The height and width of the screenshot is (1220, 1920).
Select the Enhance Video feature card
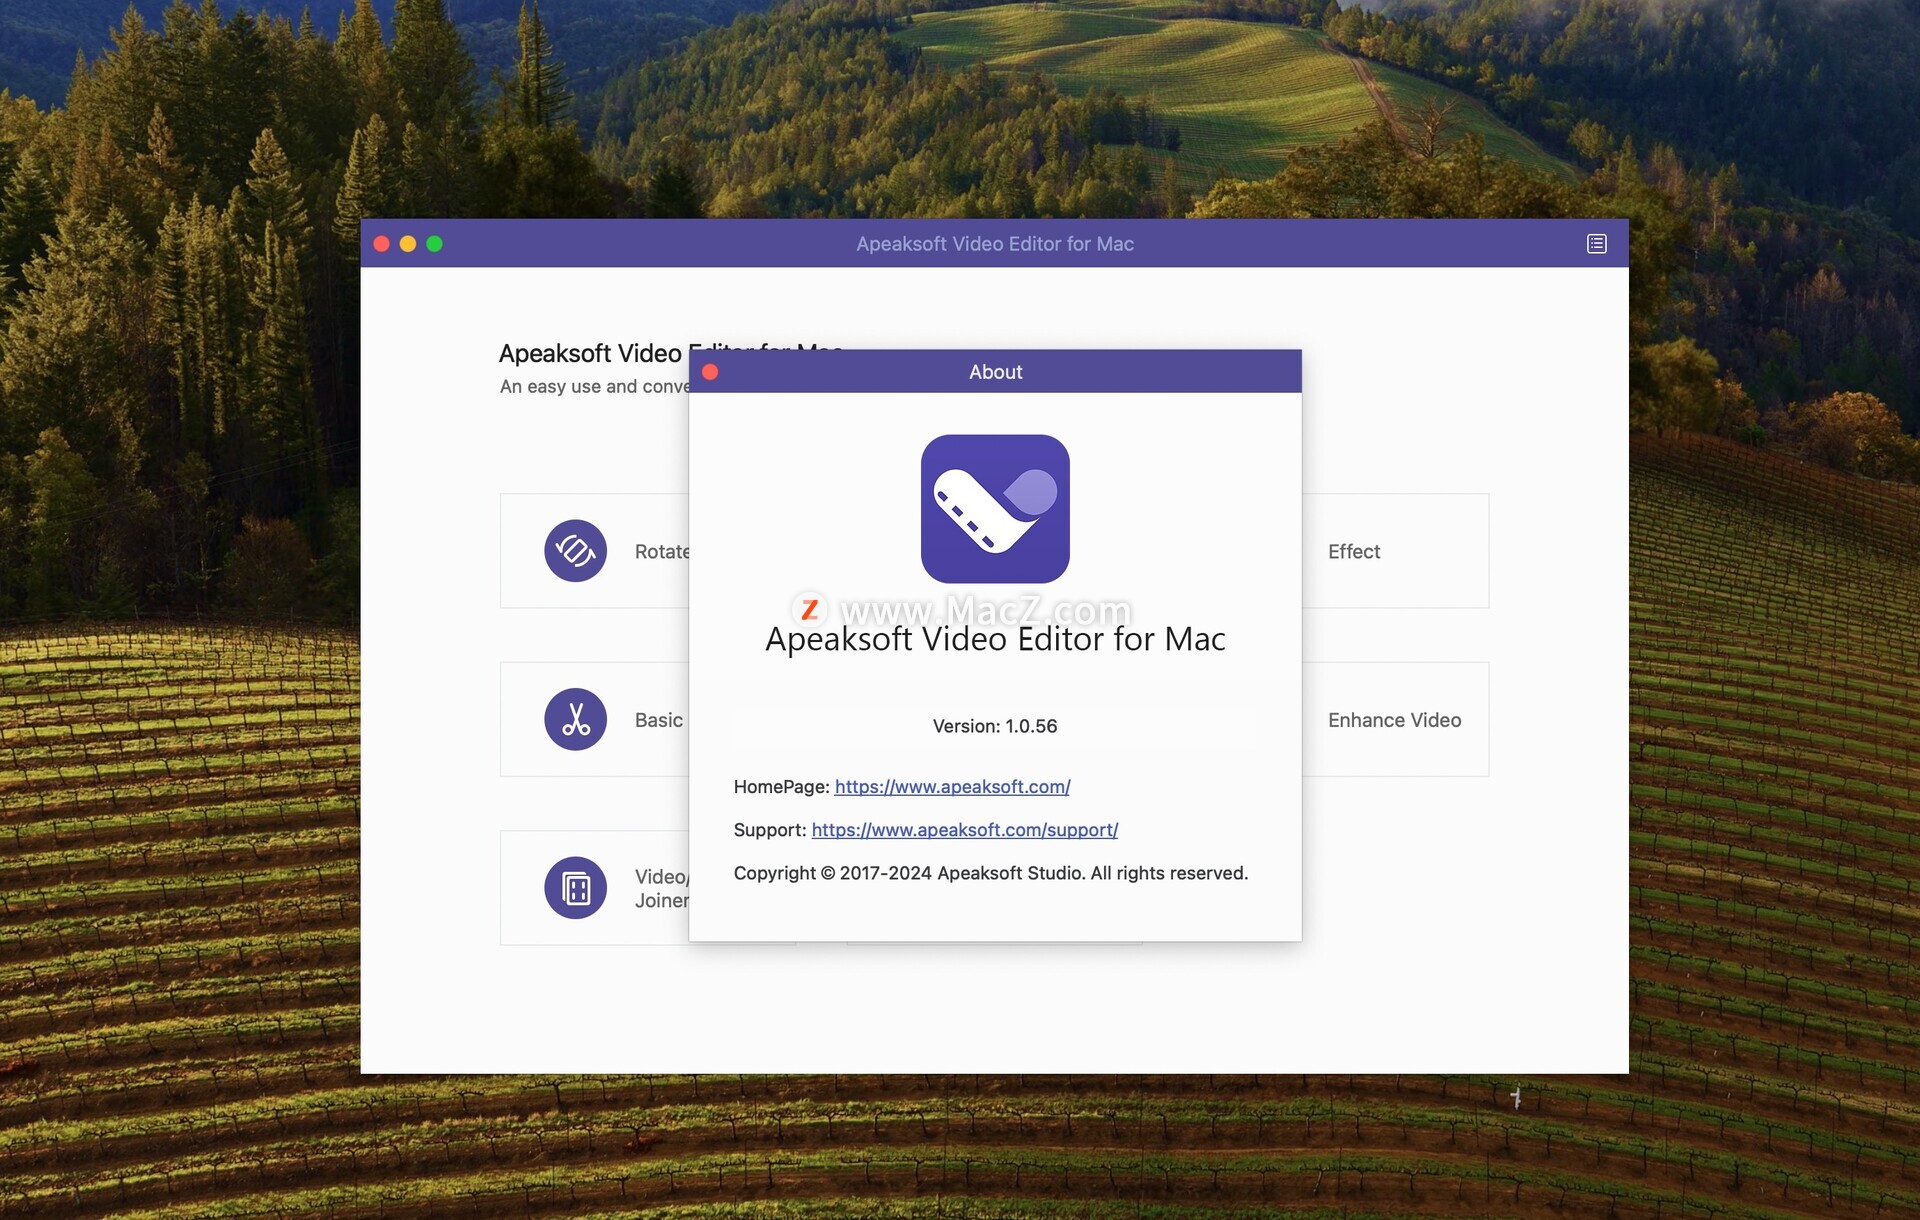tap(1394, 720)
